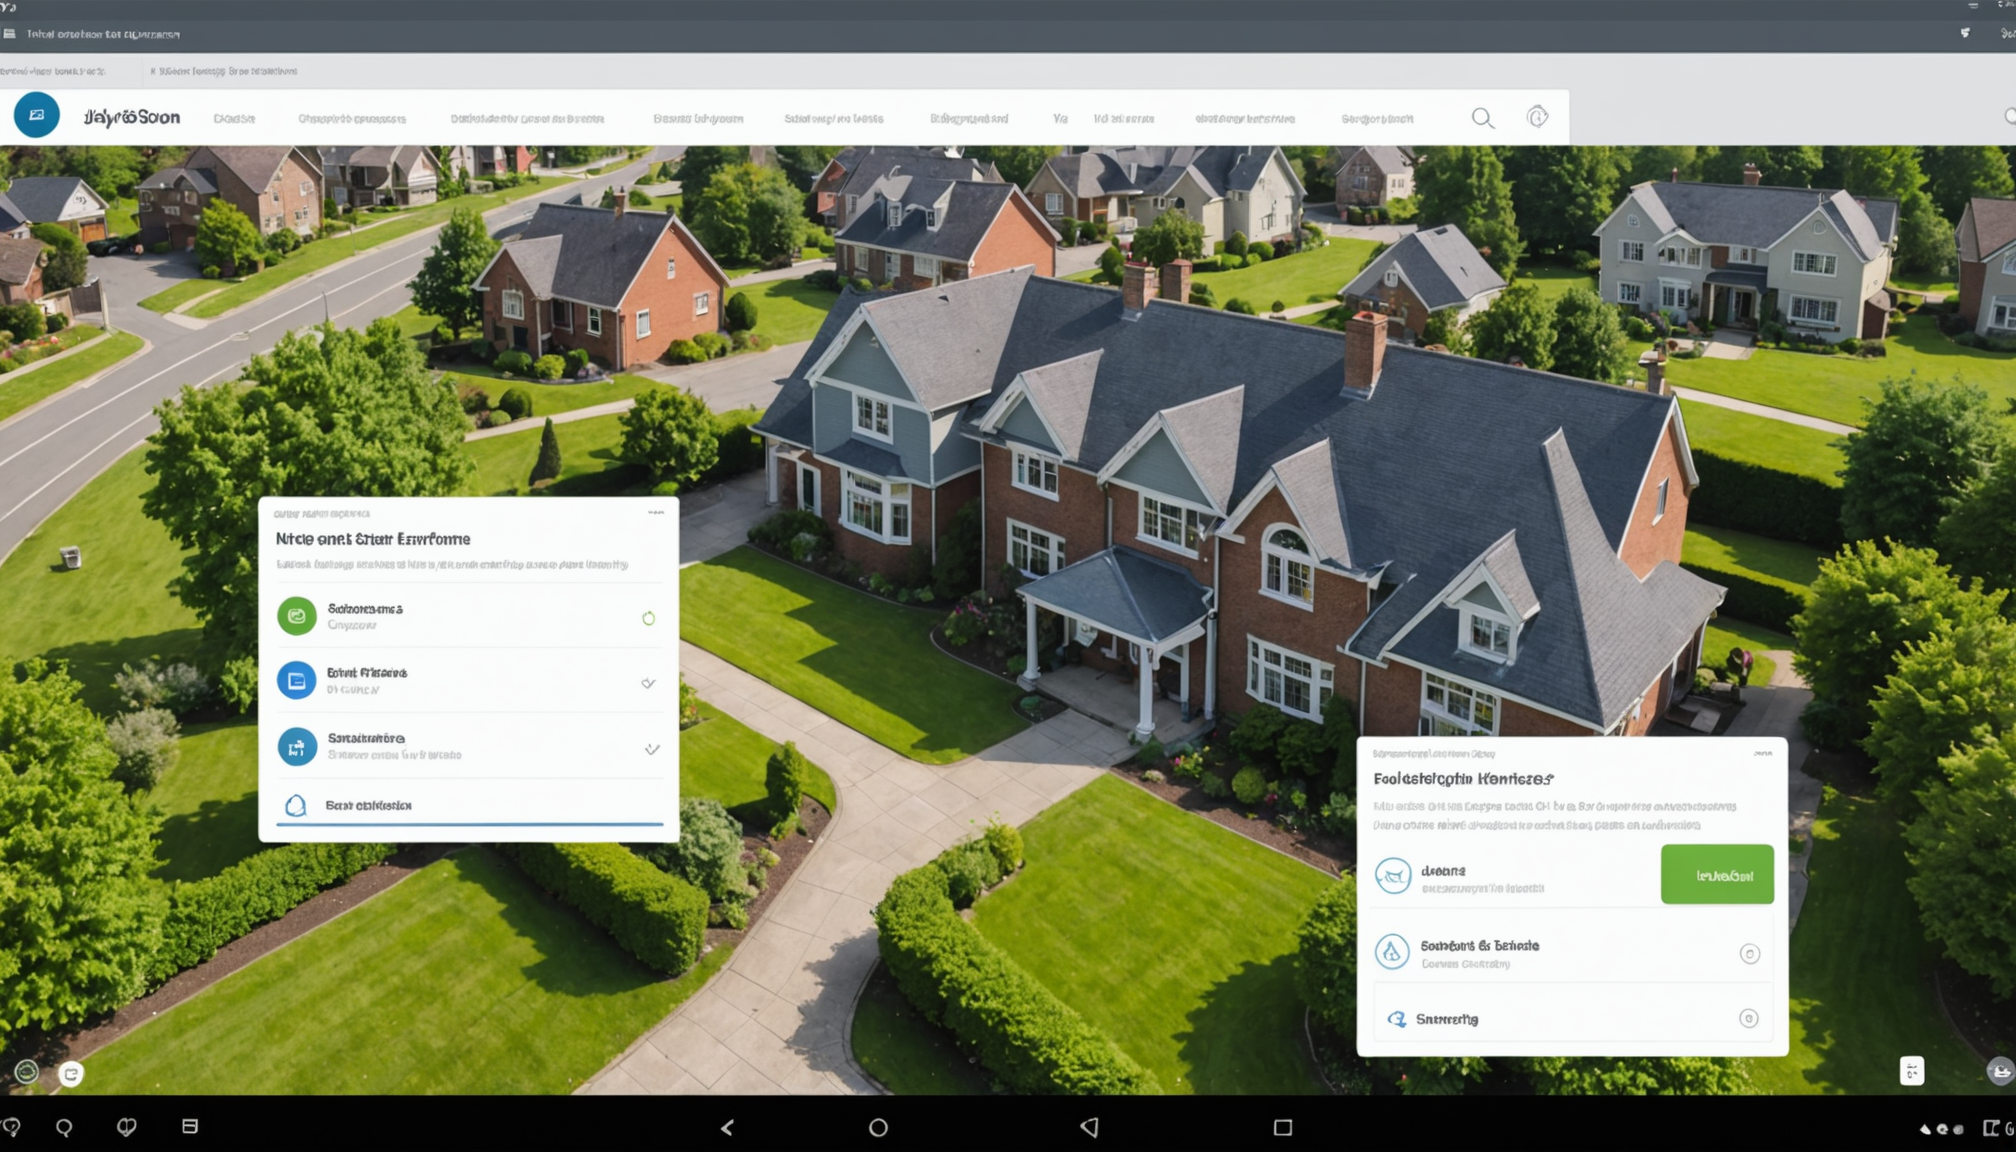Click the outlined circle icon beside green button
This screenshot has width=2016, height=1152.
[x=1393, y=876]
